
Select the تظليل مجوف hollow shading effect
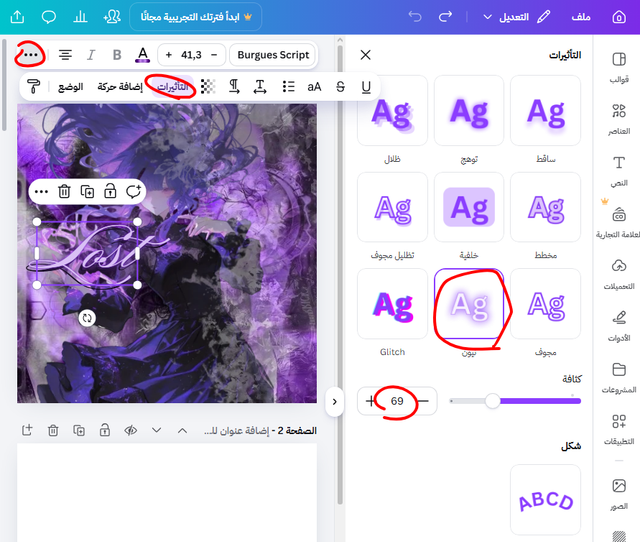click(392, 207)
